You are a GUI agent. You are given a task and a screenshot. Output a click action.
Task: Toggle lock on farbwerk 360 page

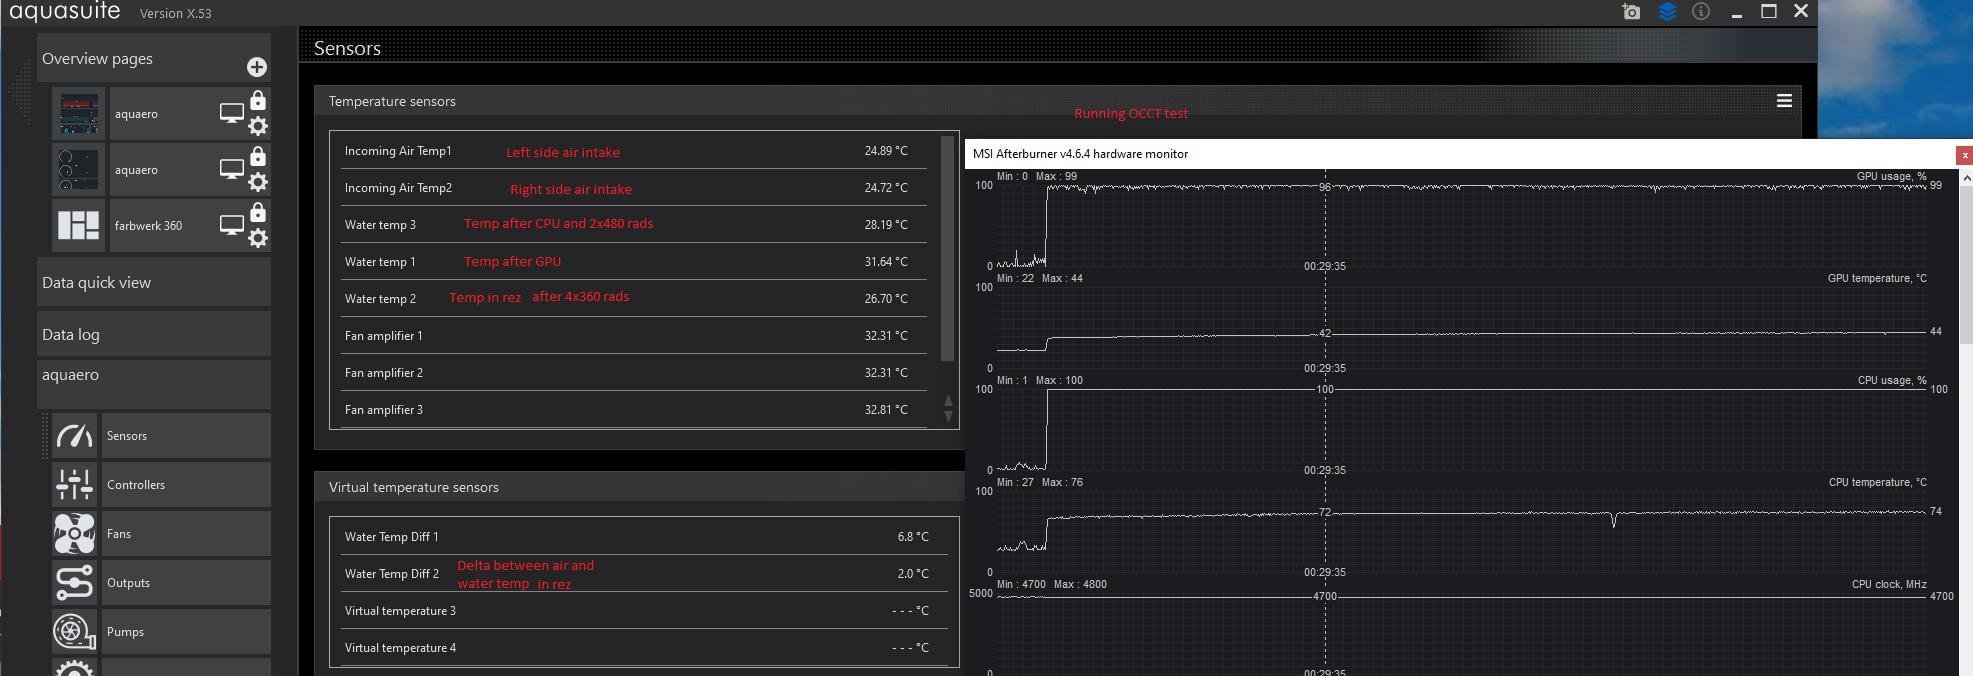pos(258,212)
